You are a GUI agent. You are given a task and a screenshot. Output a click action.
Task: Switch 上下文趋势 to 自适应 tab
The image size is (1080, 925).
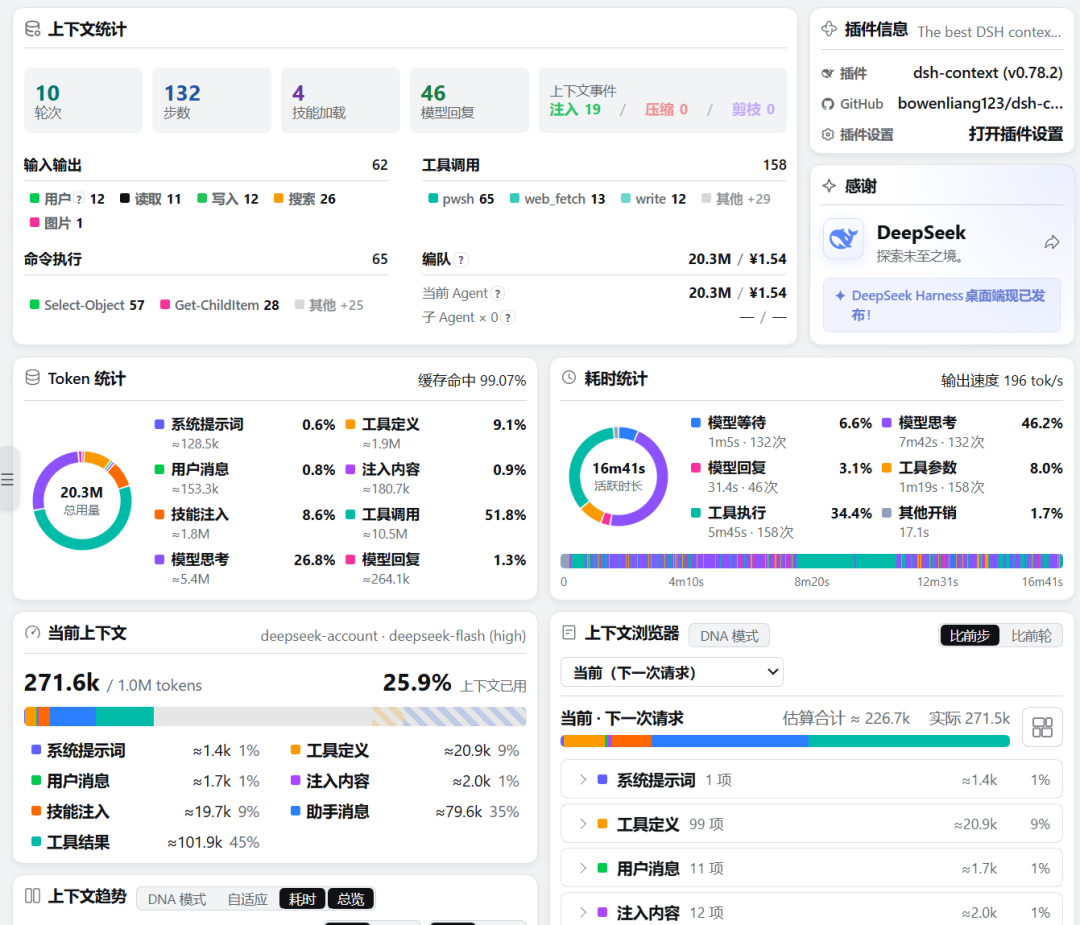click(247, 900)
